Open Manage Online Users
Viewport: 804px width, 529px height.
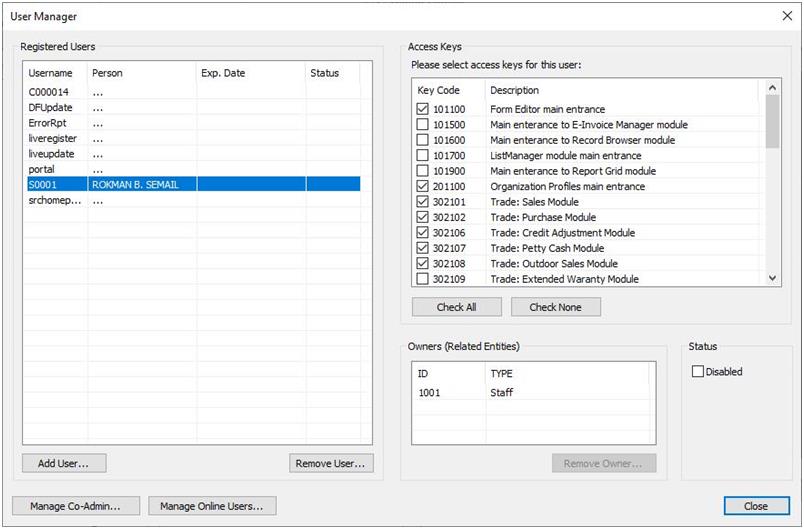click(212, 506)
